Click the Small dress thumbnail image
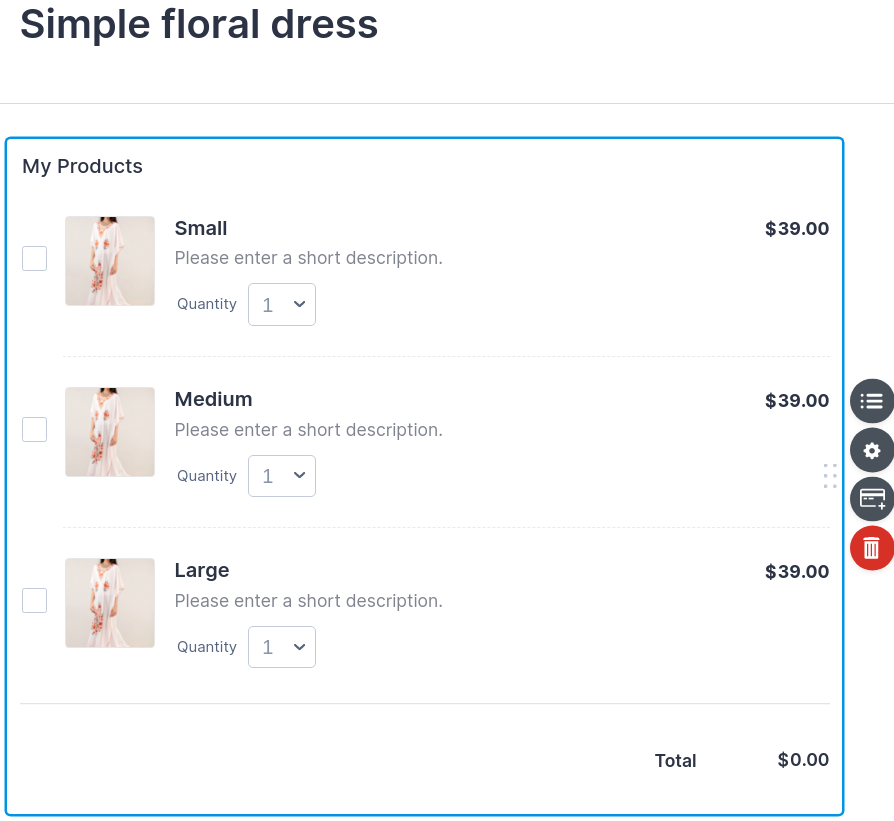Viewport: 894px width, 821px height. (x=110, y=261)
